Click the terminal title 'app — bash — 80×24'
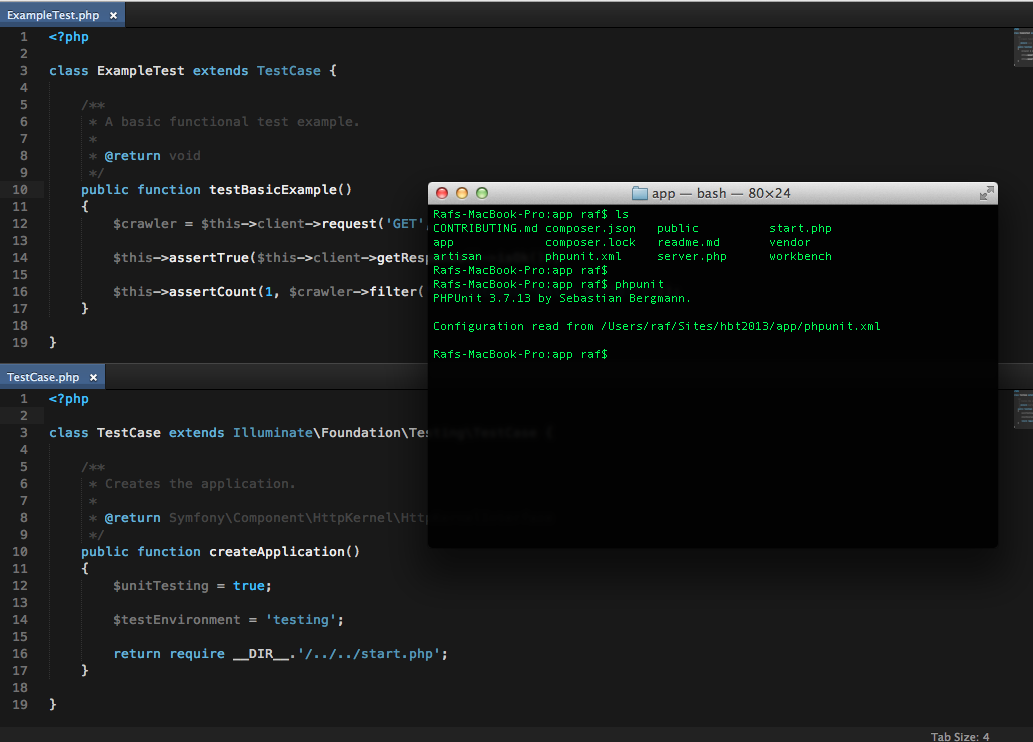This screenshot has height=742, width=1033. [x=721, y=193]
